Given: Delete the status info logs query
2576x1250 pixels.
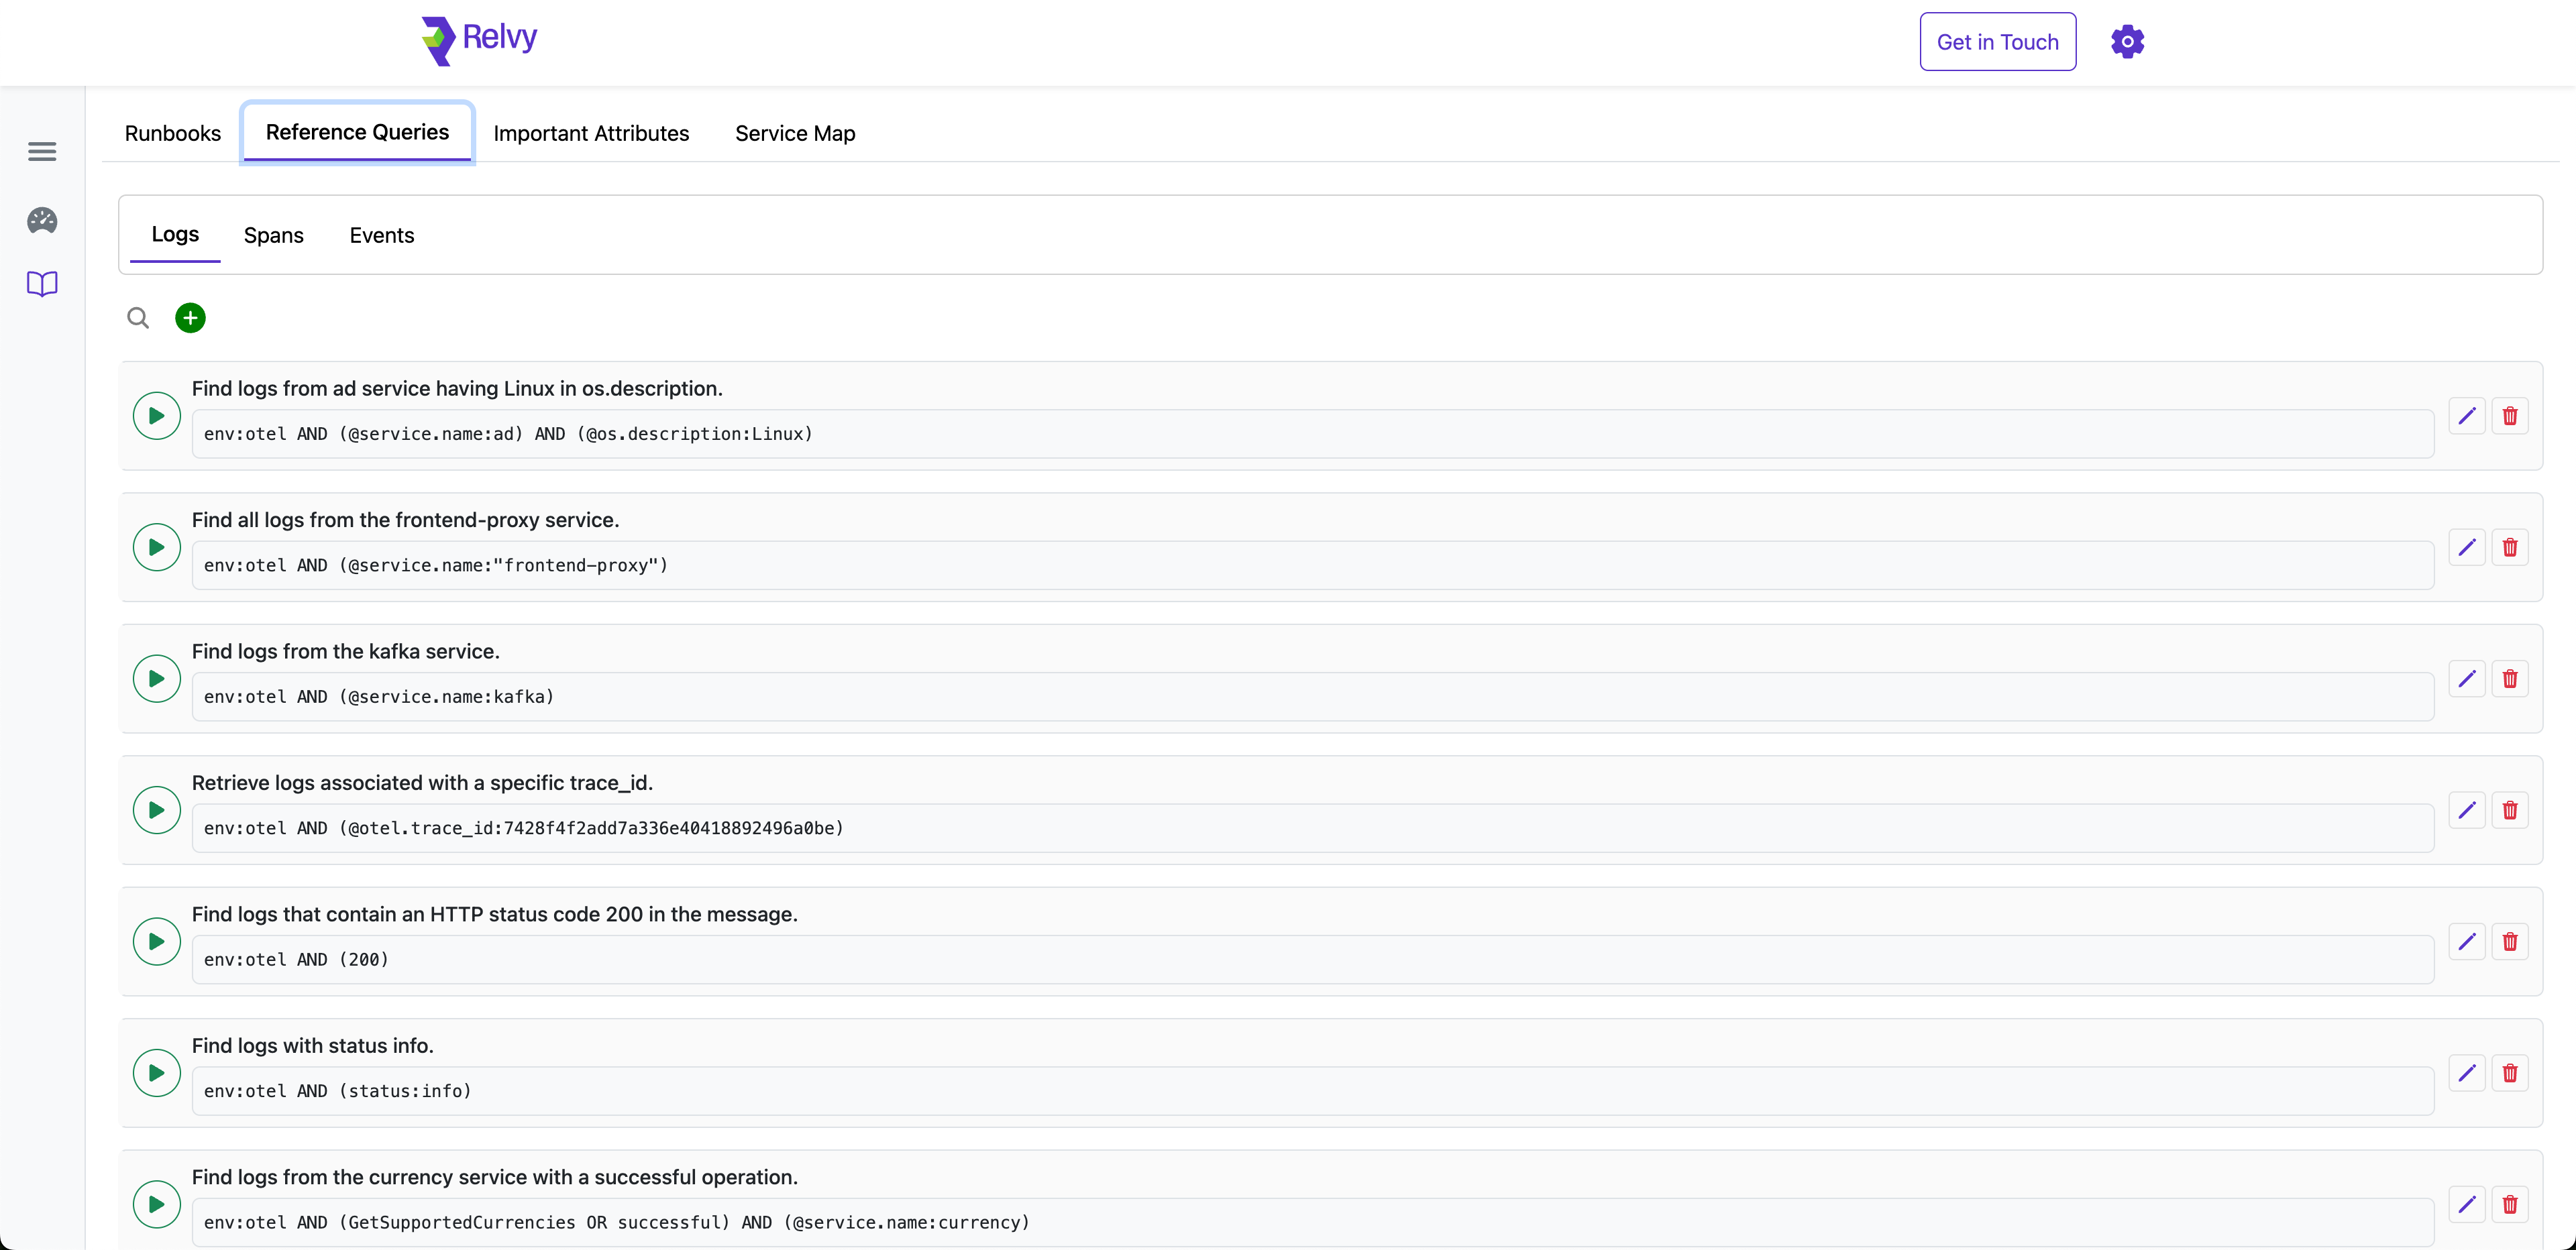Looking at the screenshot, I should [x=2510, y=1073].
